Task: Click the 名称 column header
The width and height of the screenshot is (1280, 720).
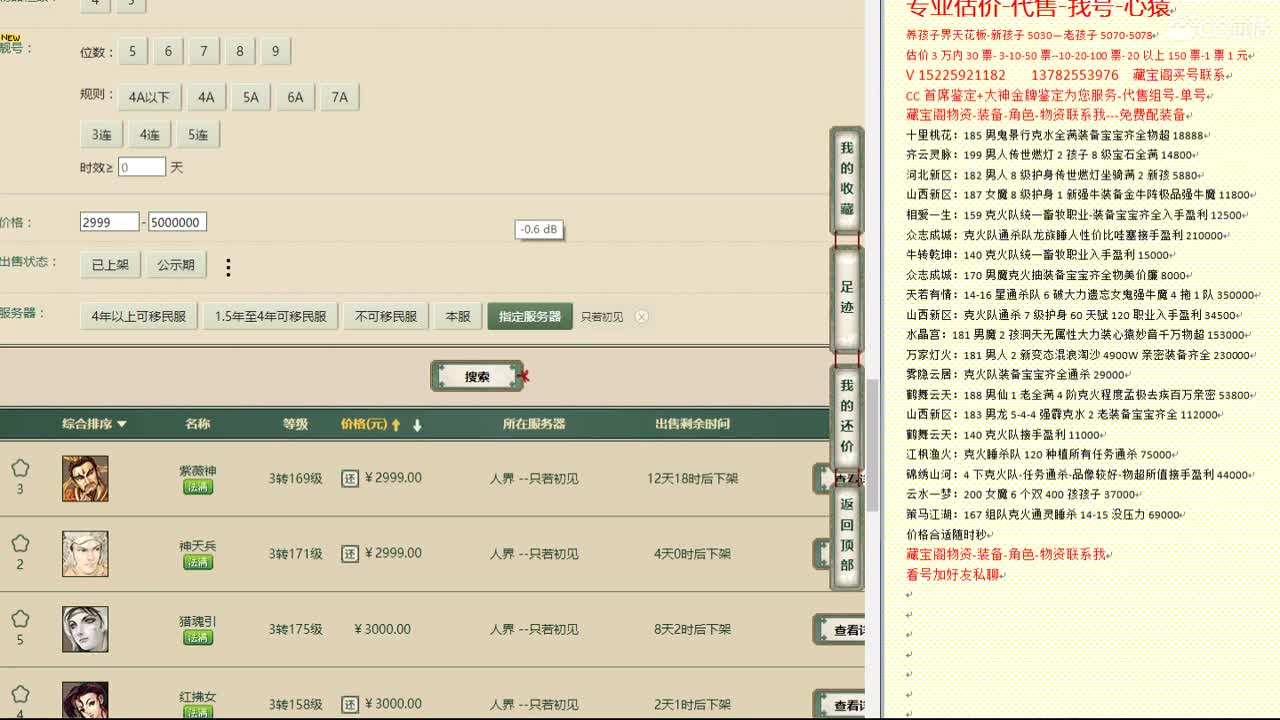Action: (x=198, y=424)
